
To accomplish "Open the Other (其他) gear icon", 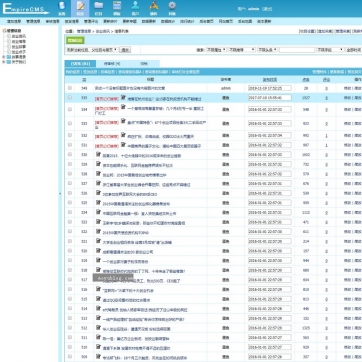I will coord(172,8).
